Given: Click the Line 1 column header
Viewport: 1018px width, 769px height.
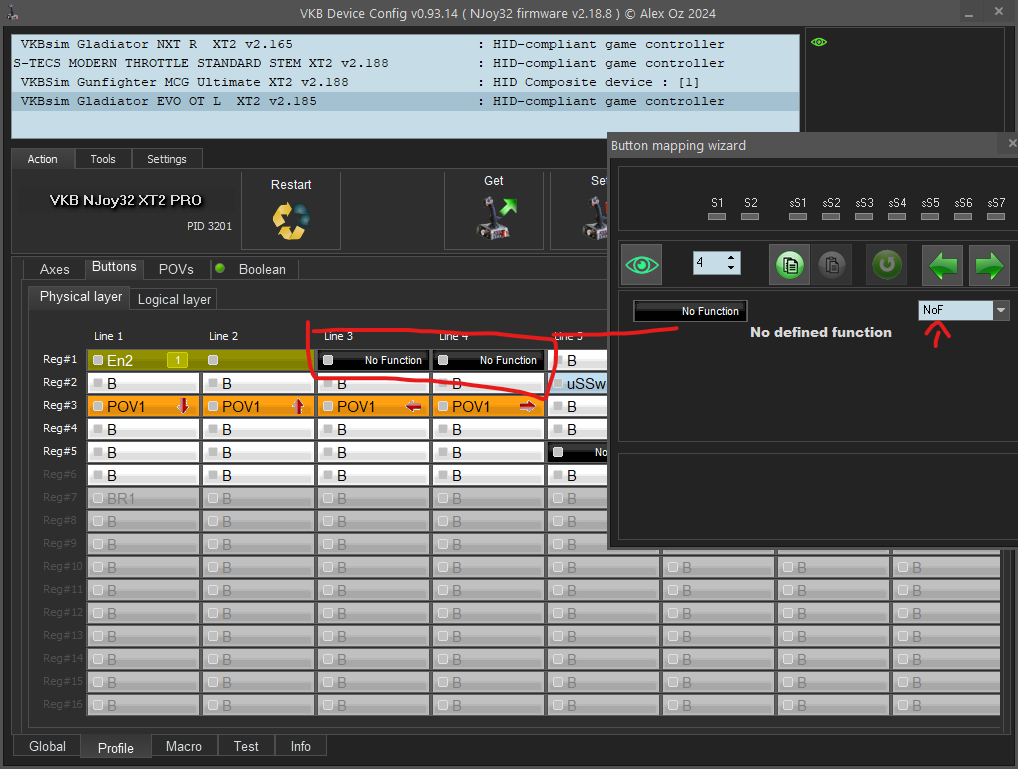Looking at the screenshot, I should click(108, 336).
